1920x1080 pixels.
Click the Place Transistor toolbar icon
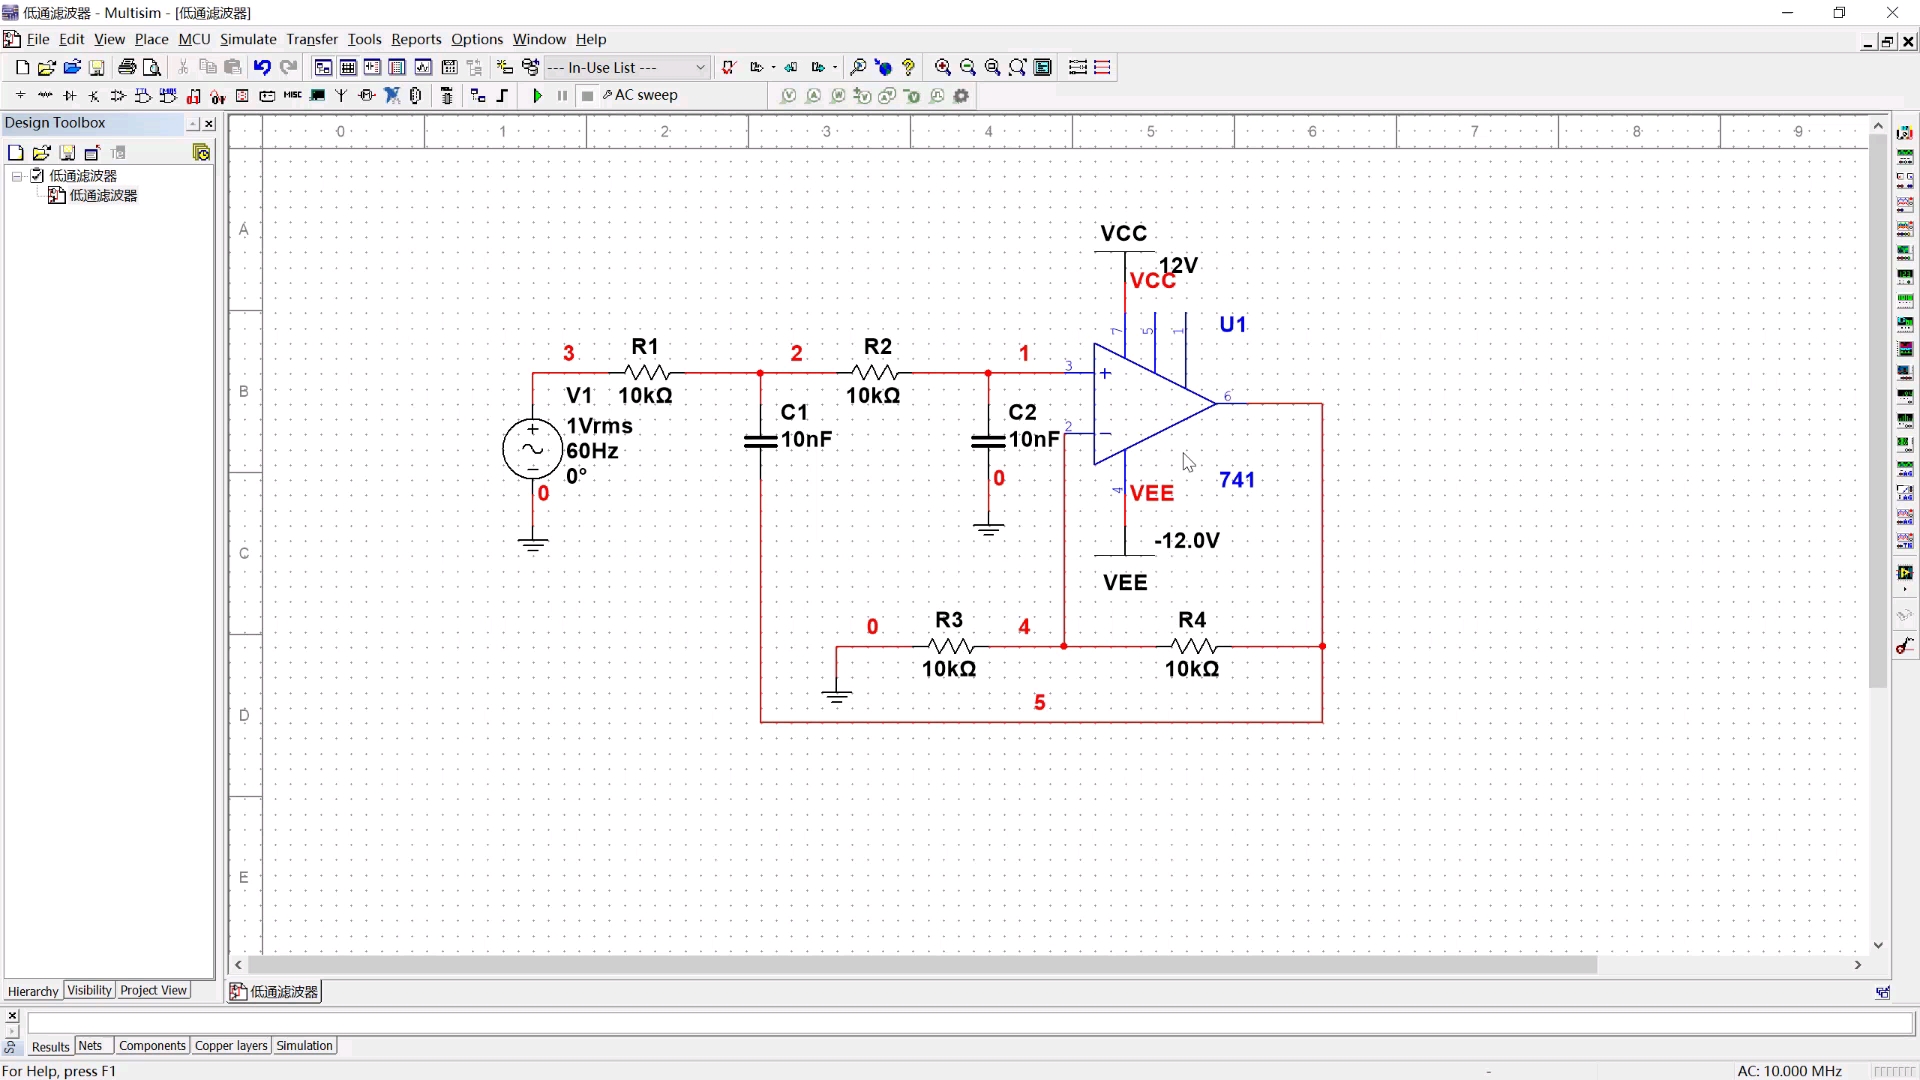94,96
